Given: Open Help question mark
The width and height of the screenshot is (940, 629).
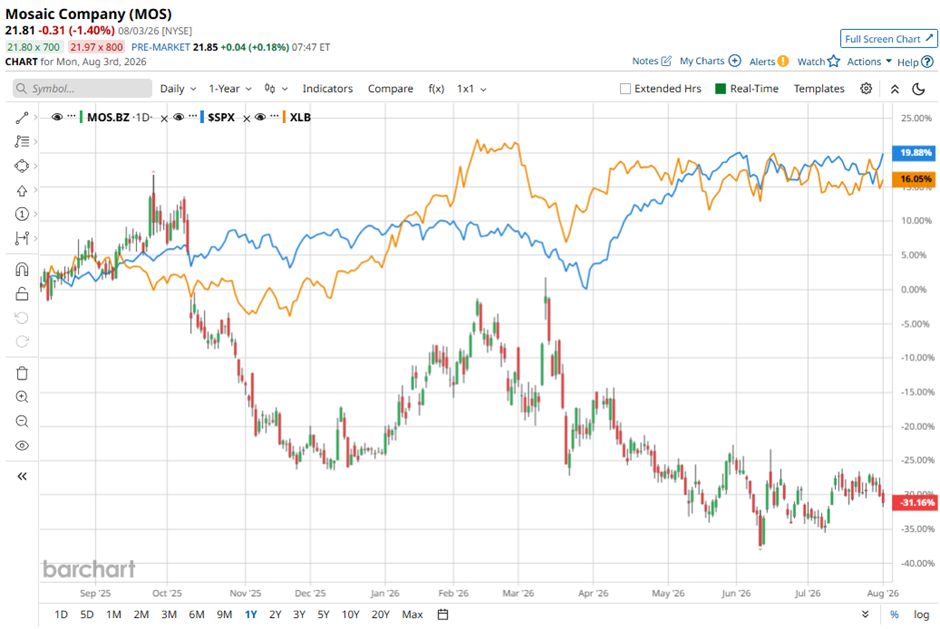Looking at the screenshot, I should coord(927,62).
